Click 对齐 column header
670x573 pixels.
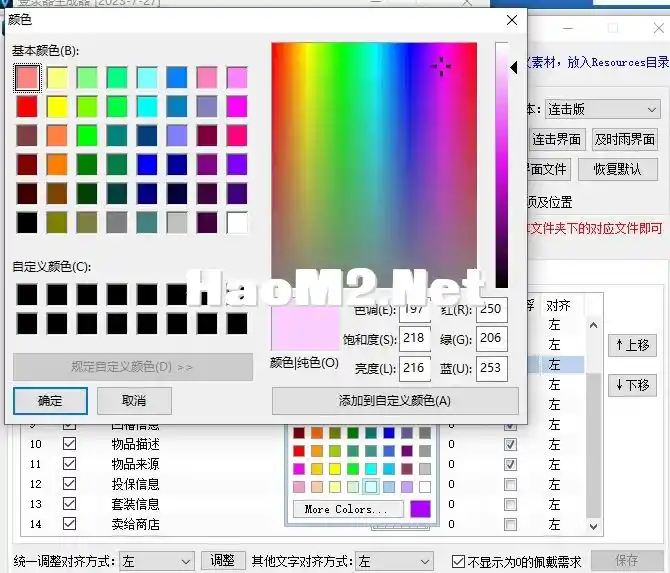pyautogui.click(x=558, y=306)
